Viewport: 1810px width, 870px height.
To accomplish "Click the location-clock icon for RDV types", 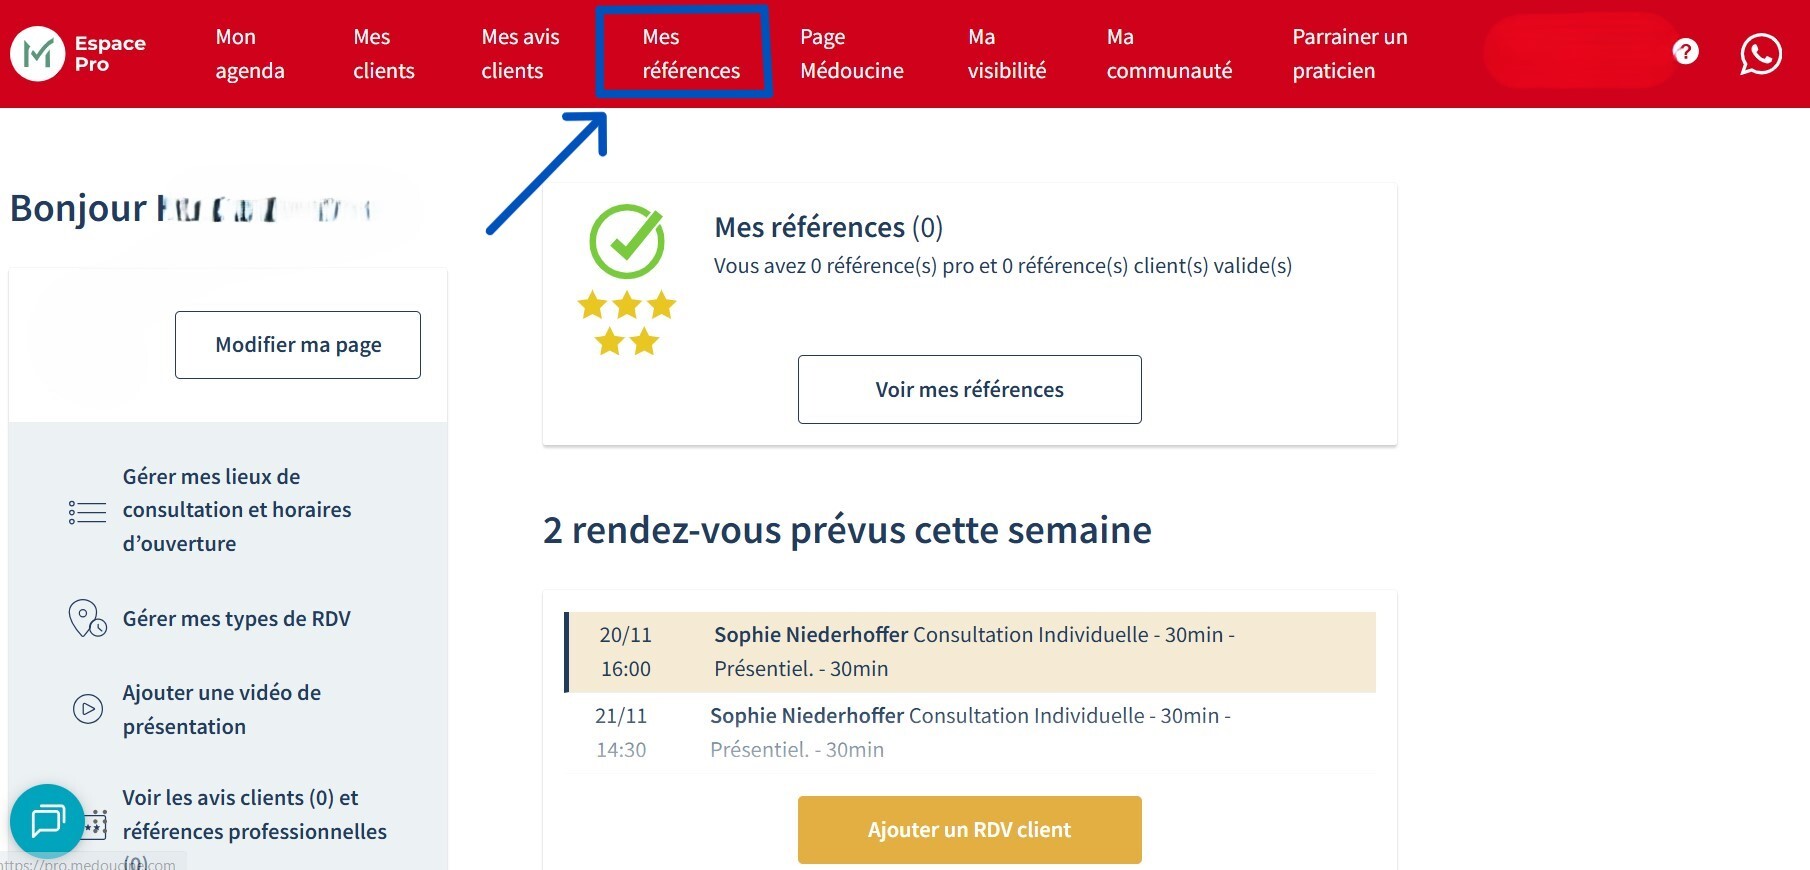I will click(x=87, y=619).
